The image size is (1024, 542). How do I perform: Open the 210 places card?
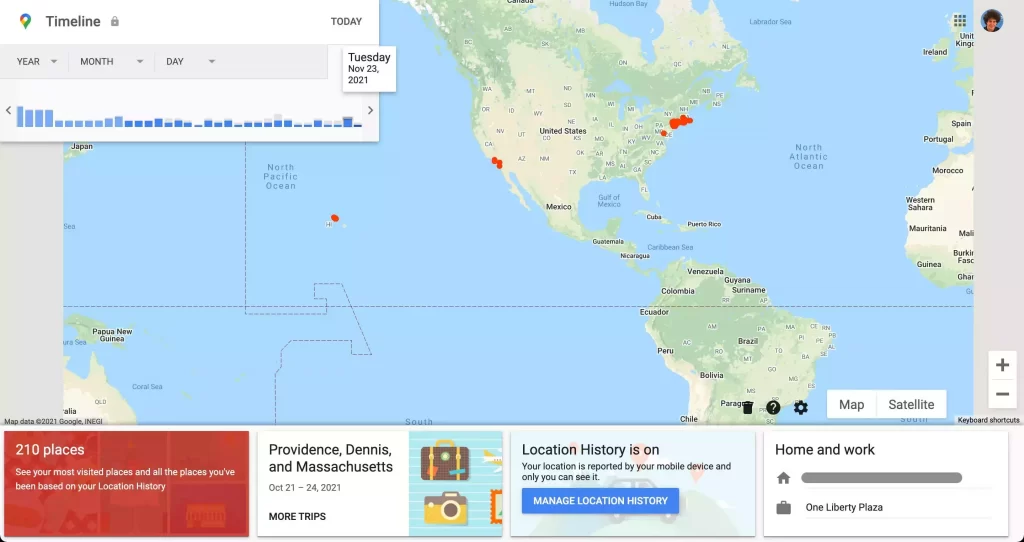pos(127,483)
